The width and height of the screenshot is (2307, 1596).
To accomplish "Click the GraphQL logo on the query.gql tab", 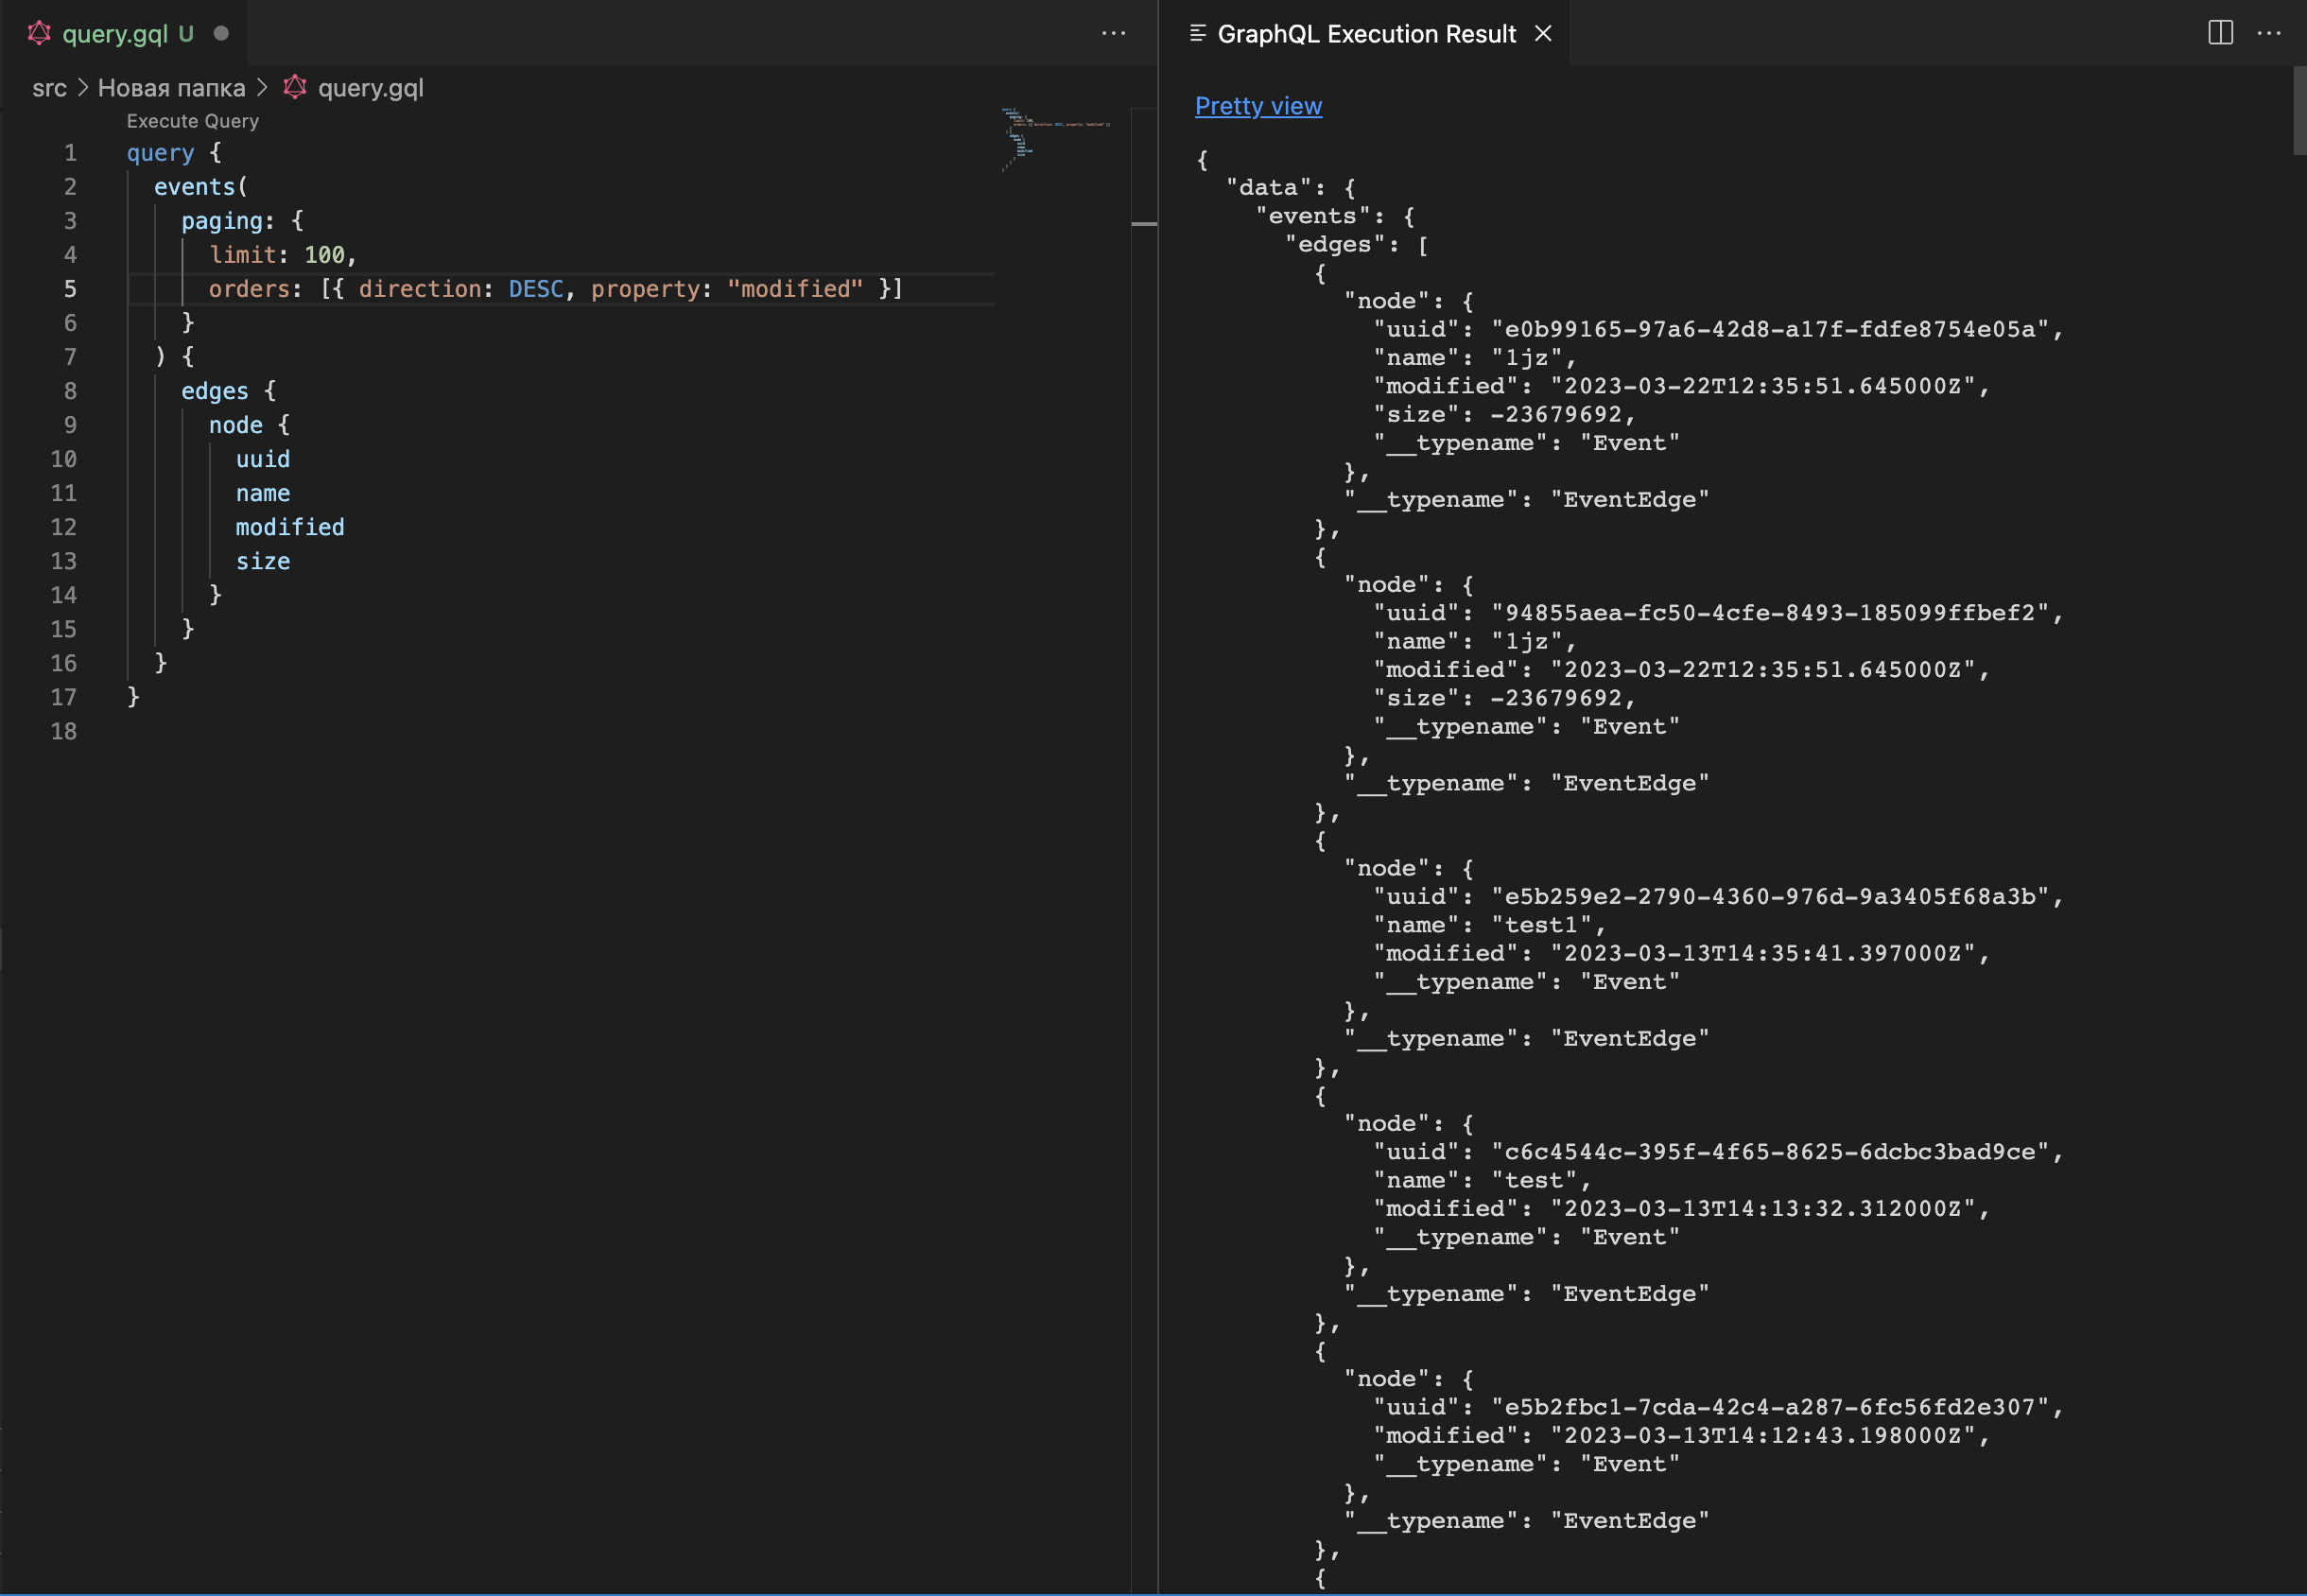I will tap(40, 33).
